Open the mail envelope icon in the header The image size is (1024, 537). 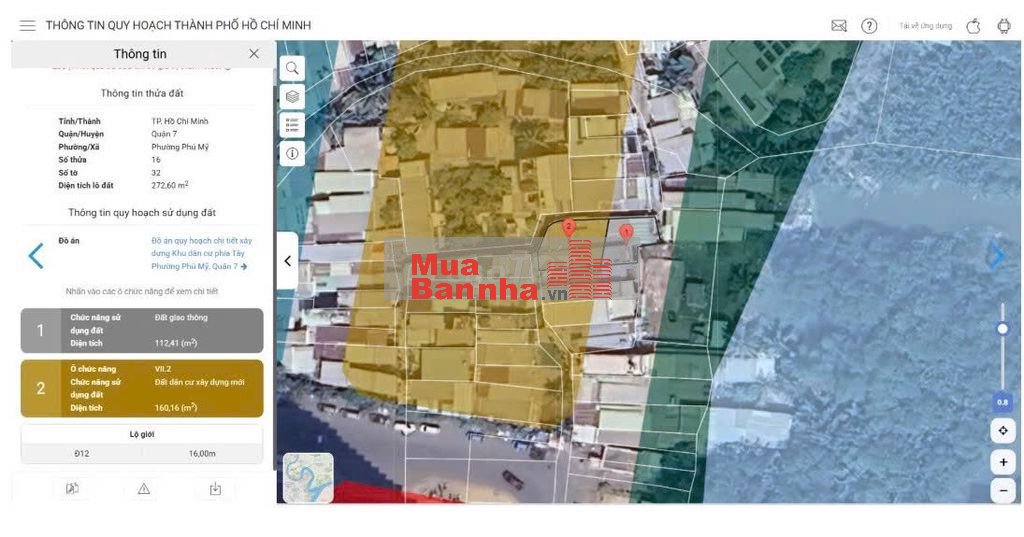[x=839, y=26]
